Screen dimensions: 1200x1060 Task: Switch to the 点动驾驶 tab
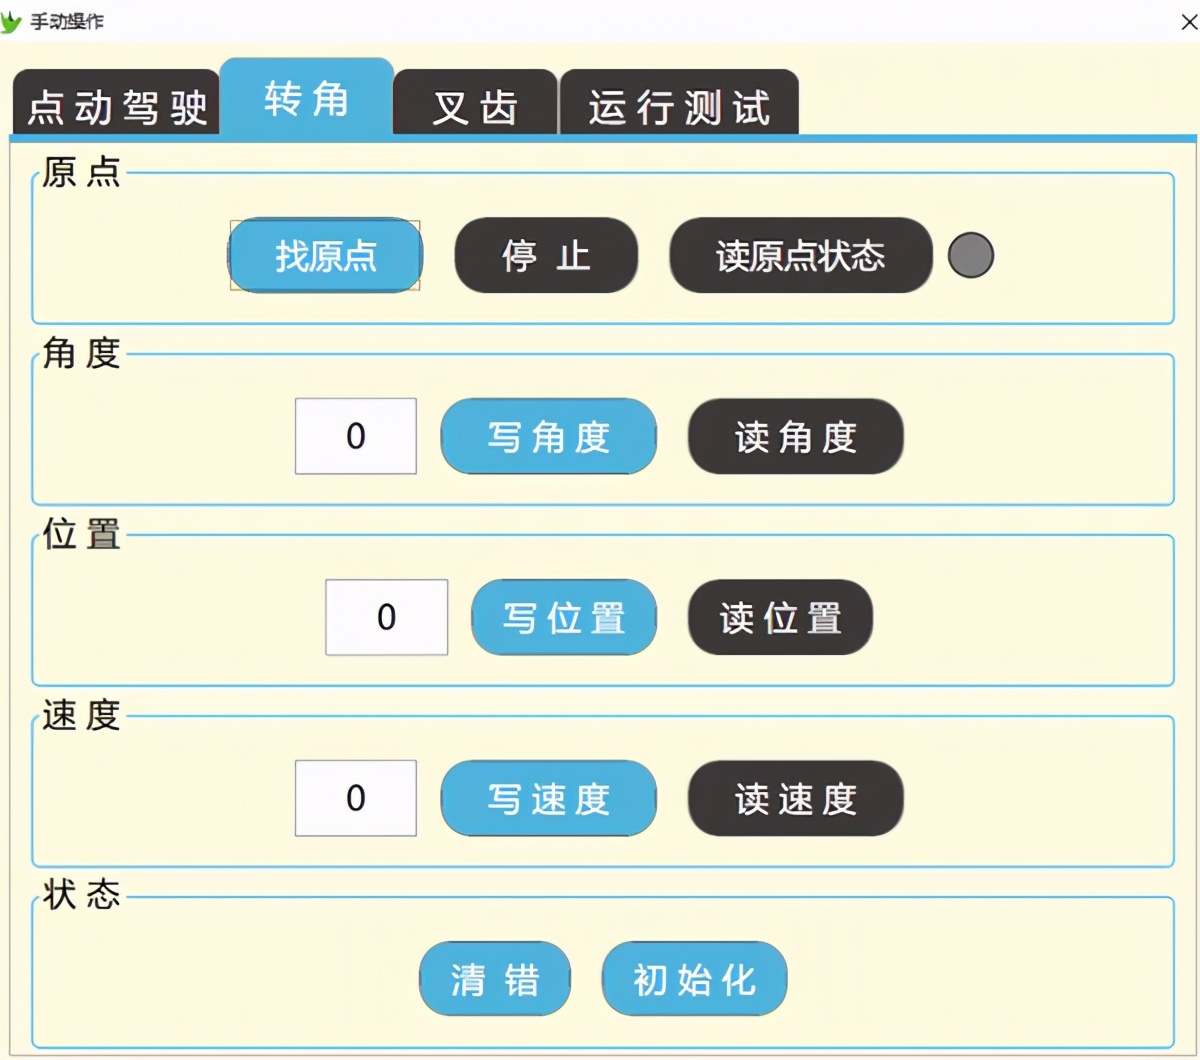[116, 105]
